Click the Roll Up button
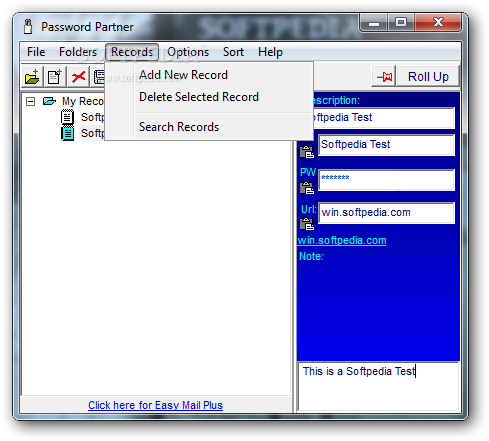 (428, 77)
